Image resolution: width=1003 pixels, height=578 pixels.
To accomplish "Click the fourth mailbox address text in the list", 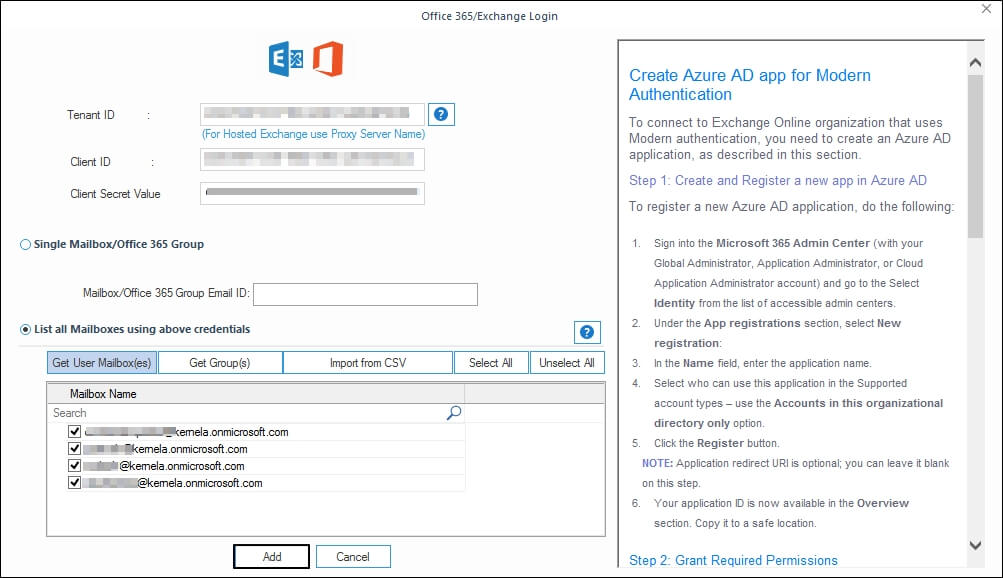I will point(173,483).
